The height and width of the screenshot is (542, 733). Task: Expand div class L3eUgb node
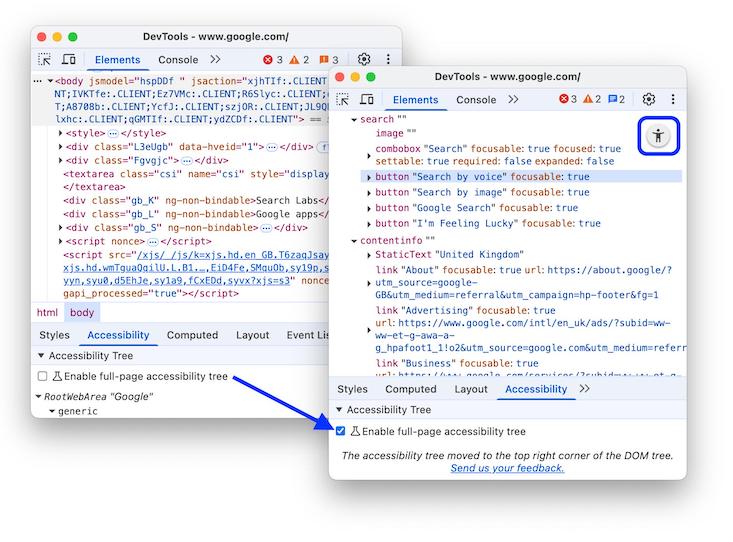click(x=60, y=147)
